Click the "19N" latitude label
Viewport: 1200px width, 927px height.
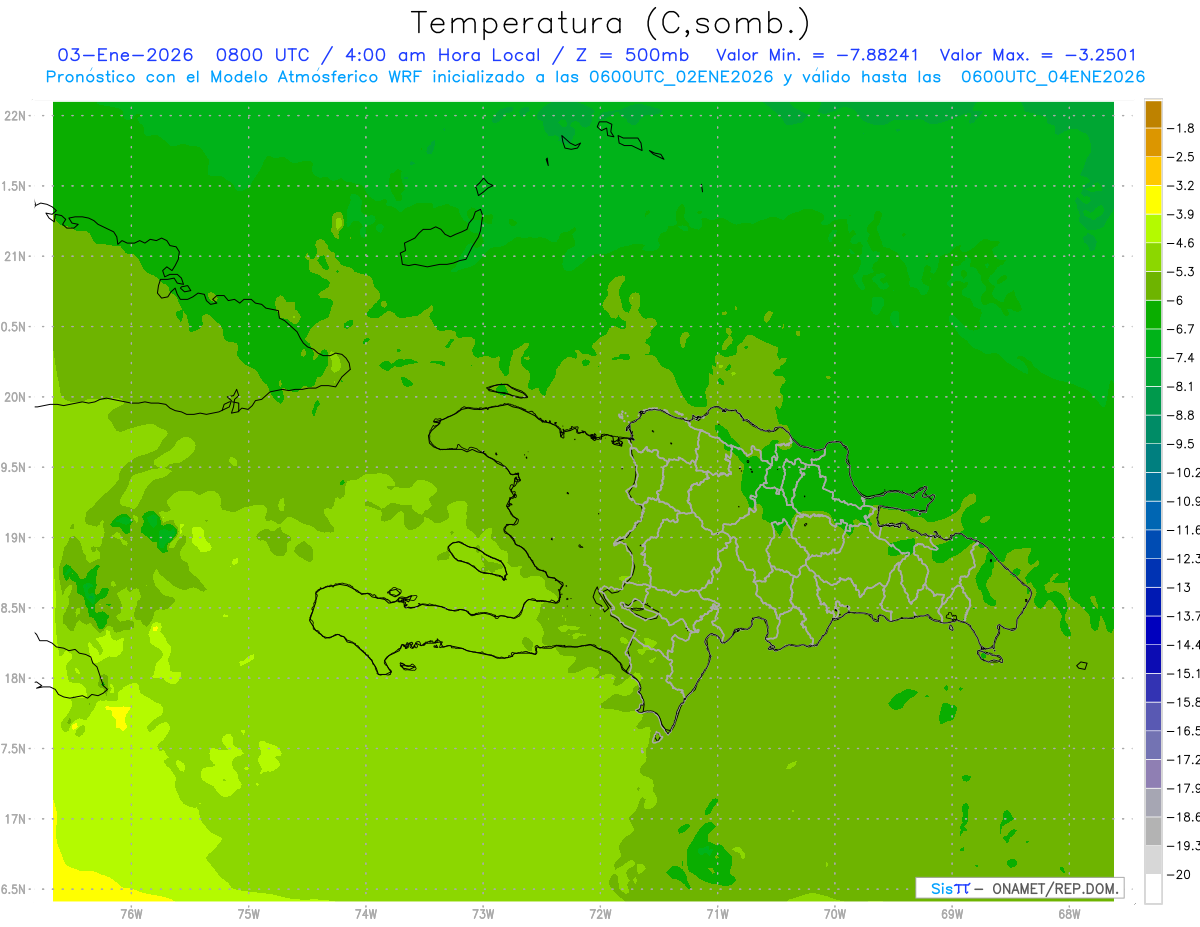coord(16,538)
